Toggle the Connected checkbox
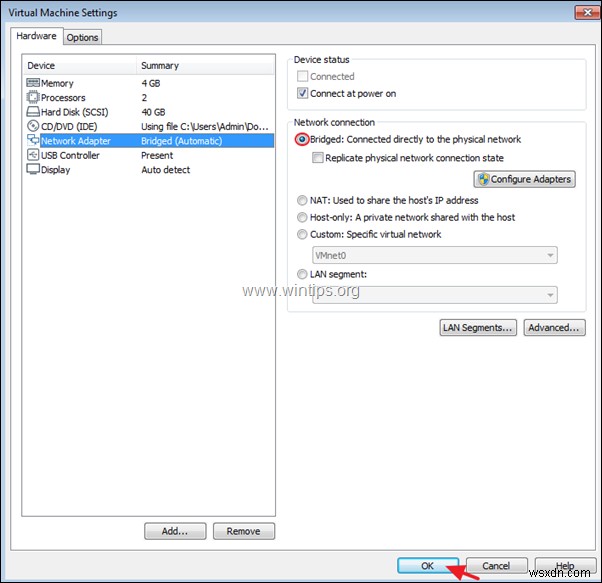This screenshot has height=583, width=602. coord(302,76)
